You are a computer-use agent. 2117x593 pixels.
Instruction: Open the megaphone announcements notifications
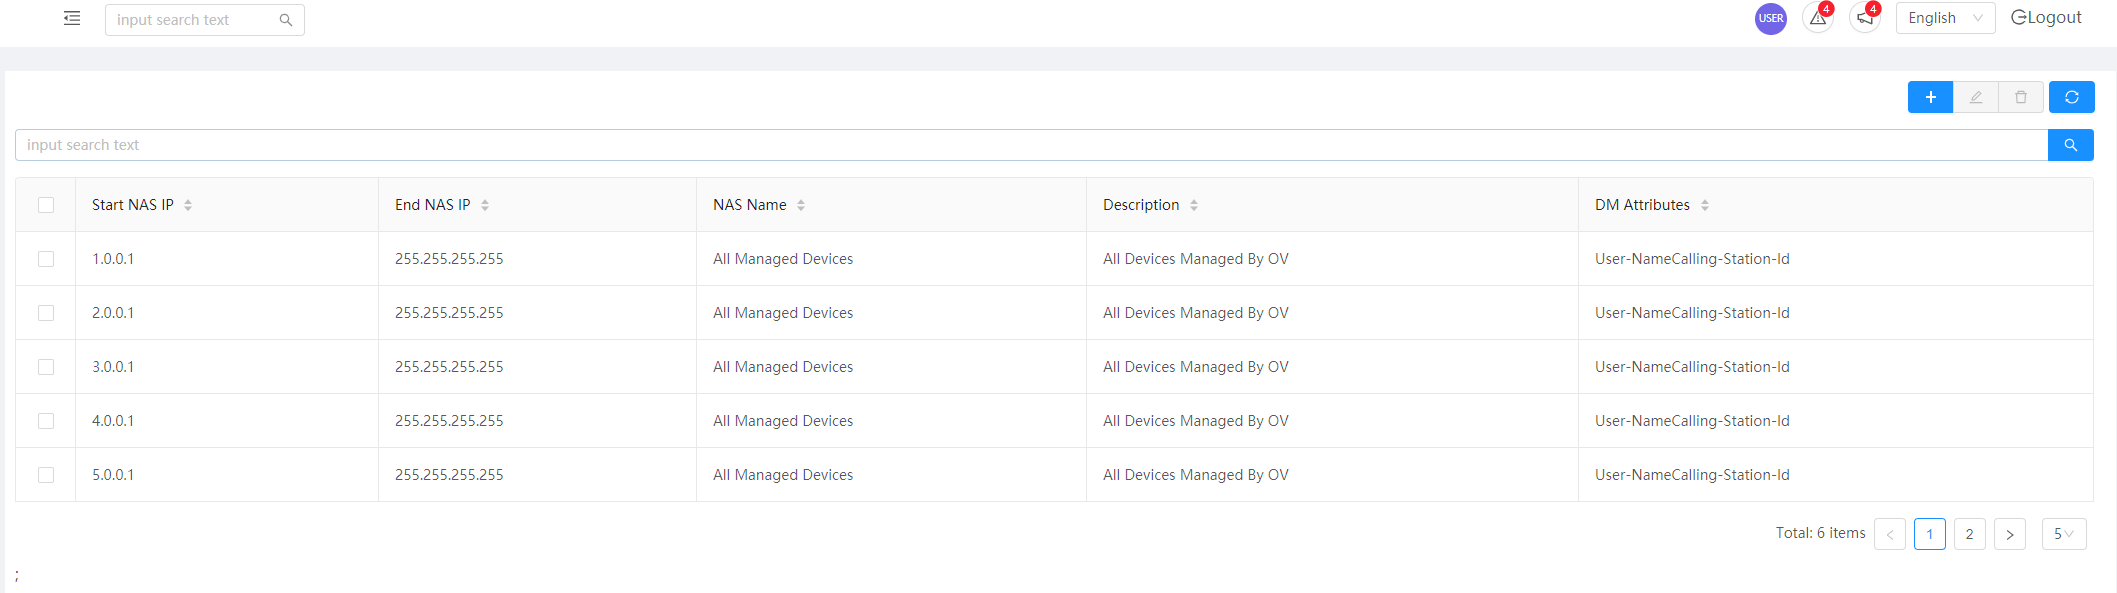[1865, 18]
